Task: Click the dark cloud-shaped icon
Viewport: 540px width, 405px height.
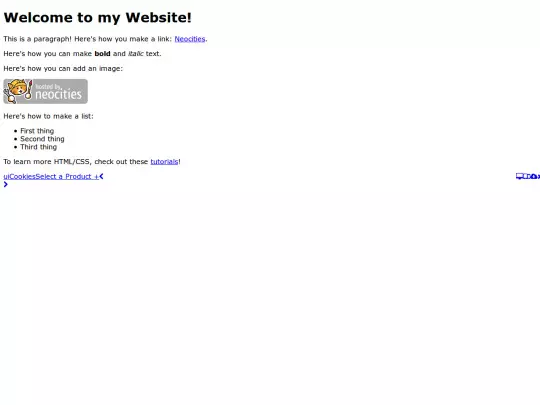Action: (x=534, y=176)
